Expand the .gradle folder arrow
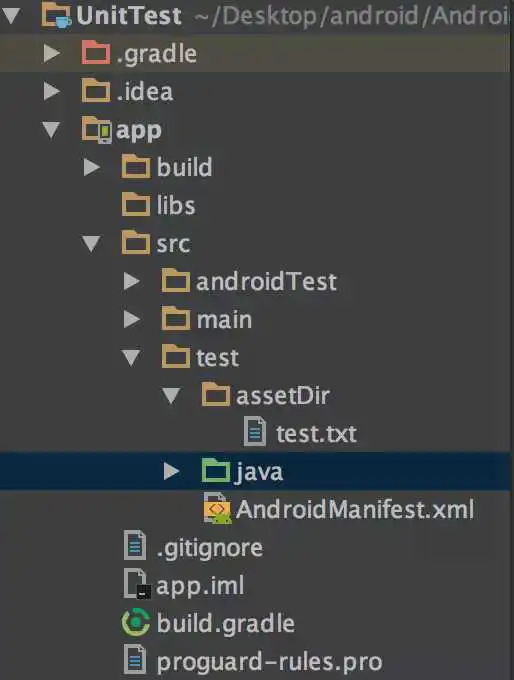Viewport: 514px width, 680px height. [52, 53]
